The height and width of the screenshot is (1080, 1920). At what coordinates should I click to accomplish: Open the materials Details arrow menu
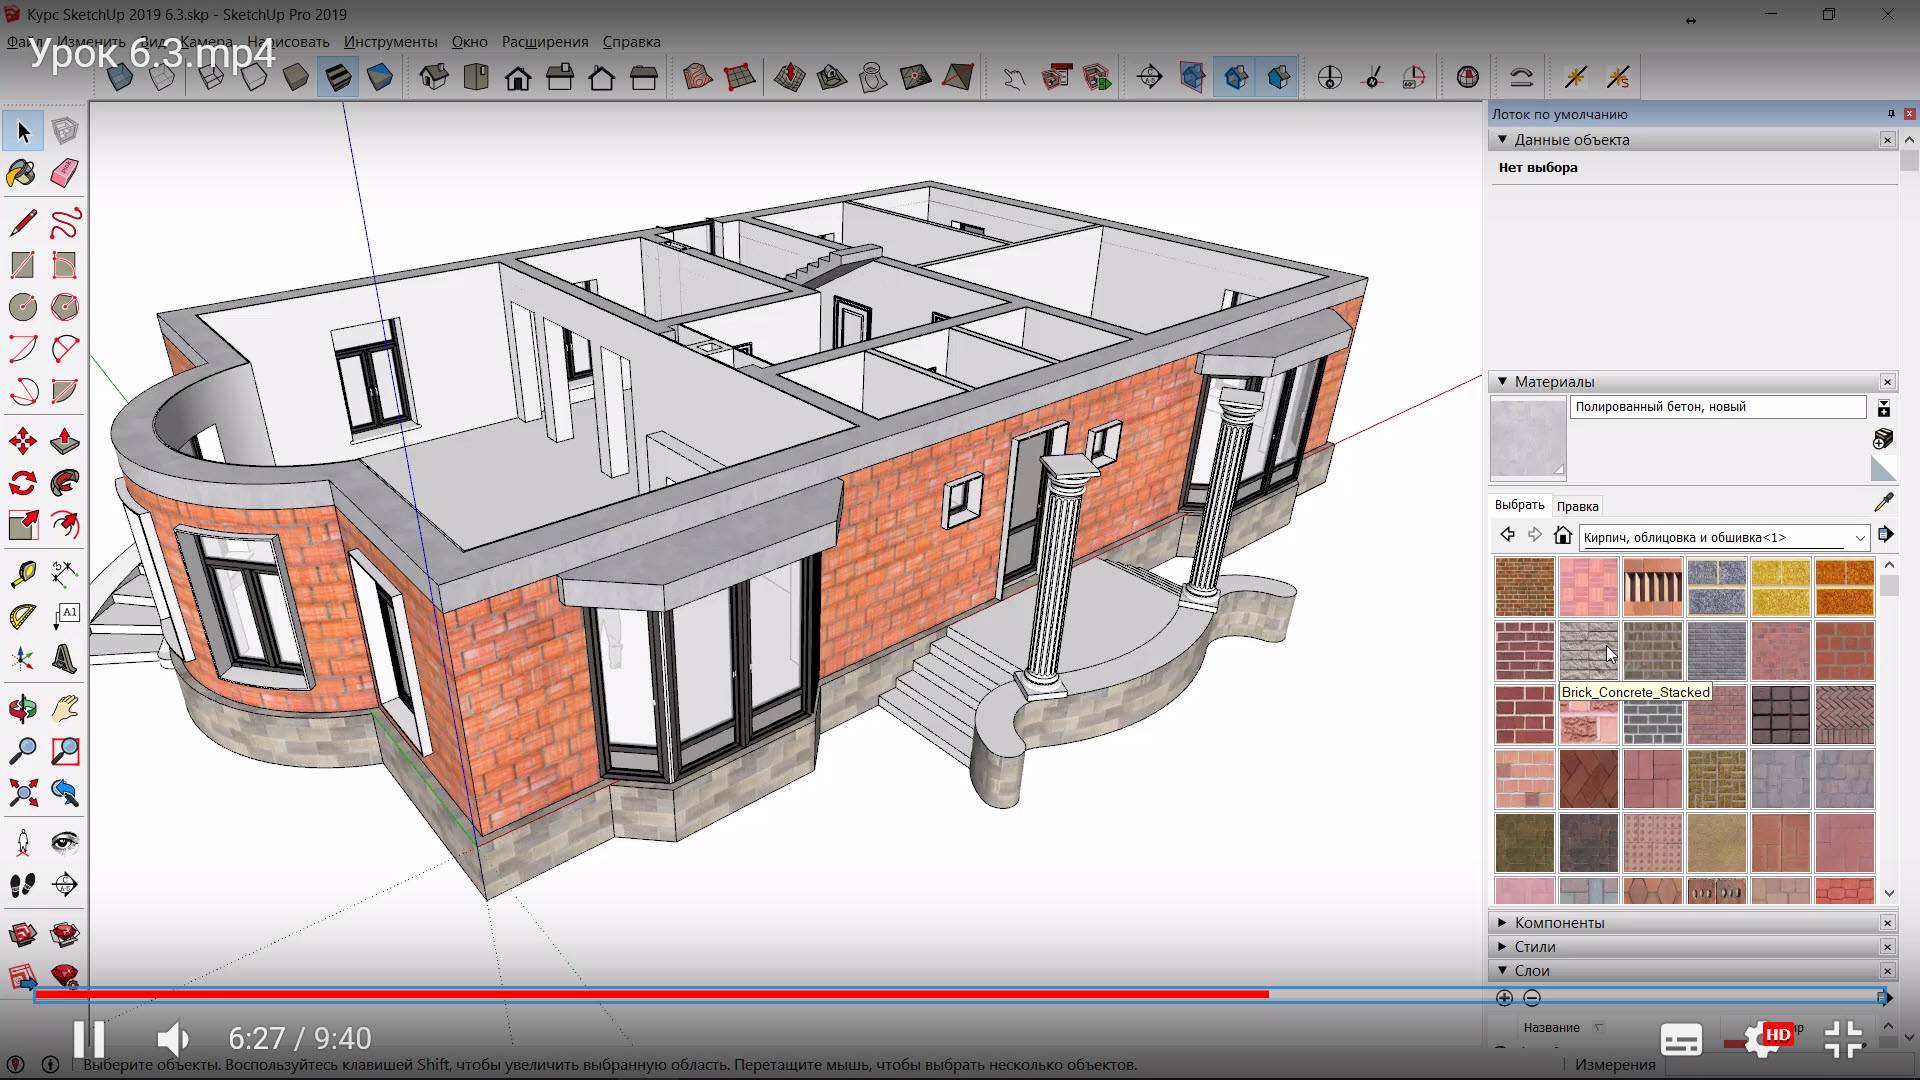(x=1886, y=536)
